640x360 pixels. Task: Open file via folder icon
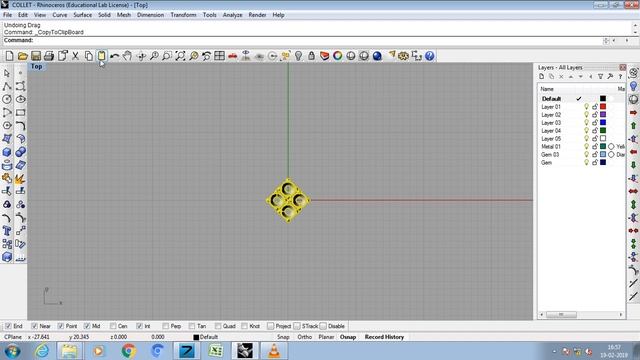23,56
